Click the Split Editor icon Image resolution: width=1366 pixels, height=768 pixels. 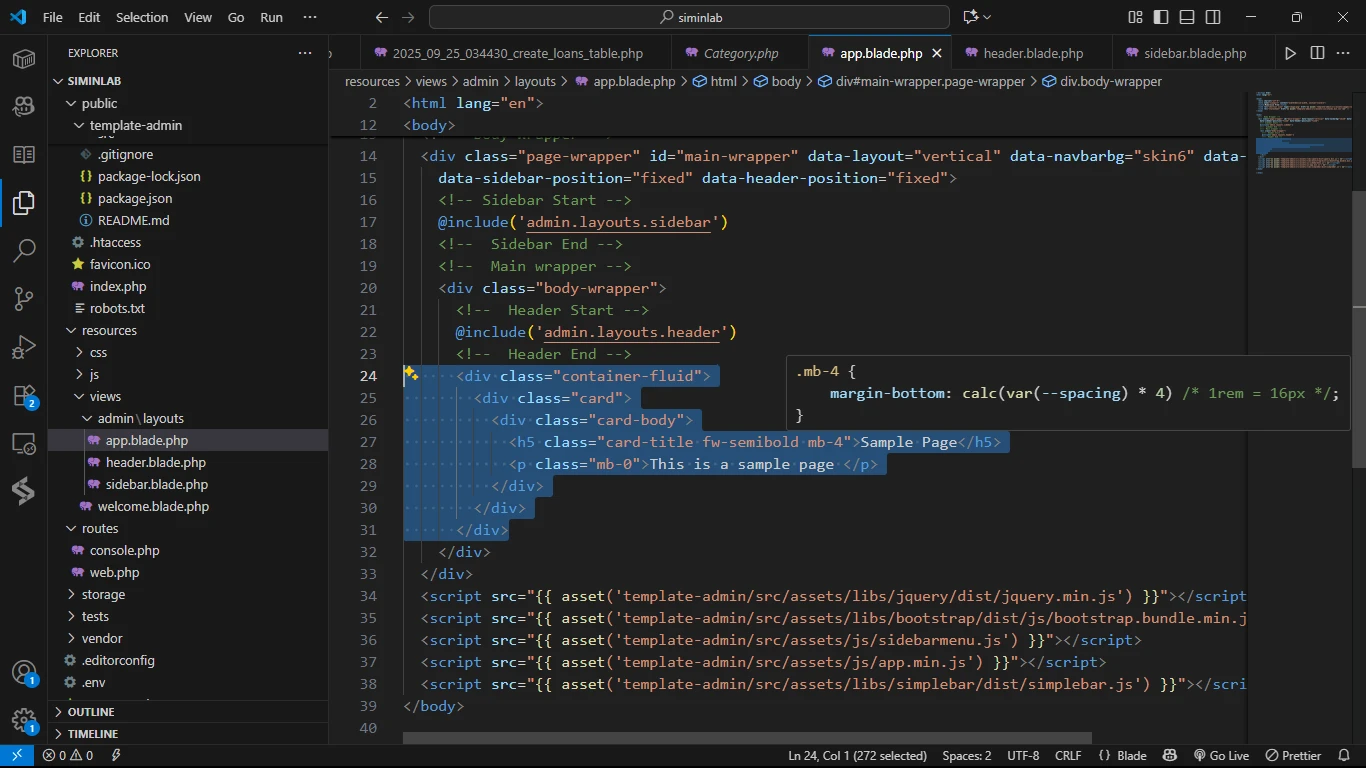coord(1317,53)
